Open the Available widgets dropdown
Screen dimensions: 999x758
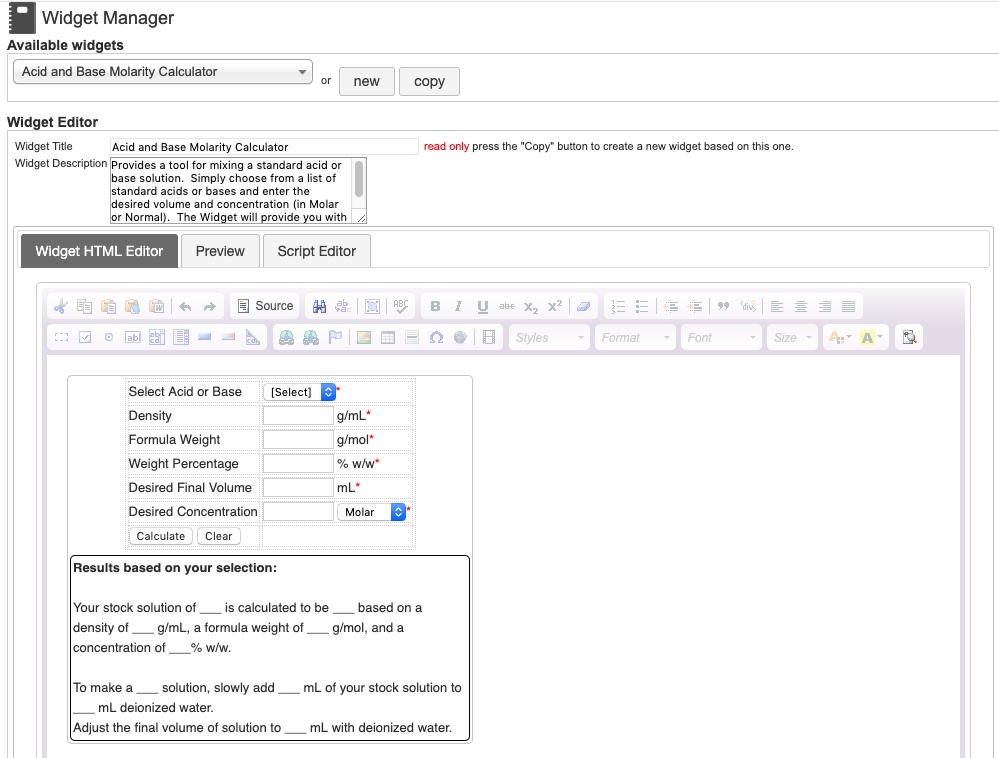163,72
